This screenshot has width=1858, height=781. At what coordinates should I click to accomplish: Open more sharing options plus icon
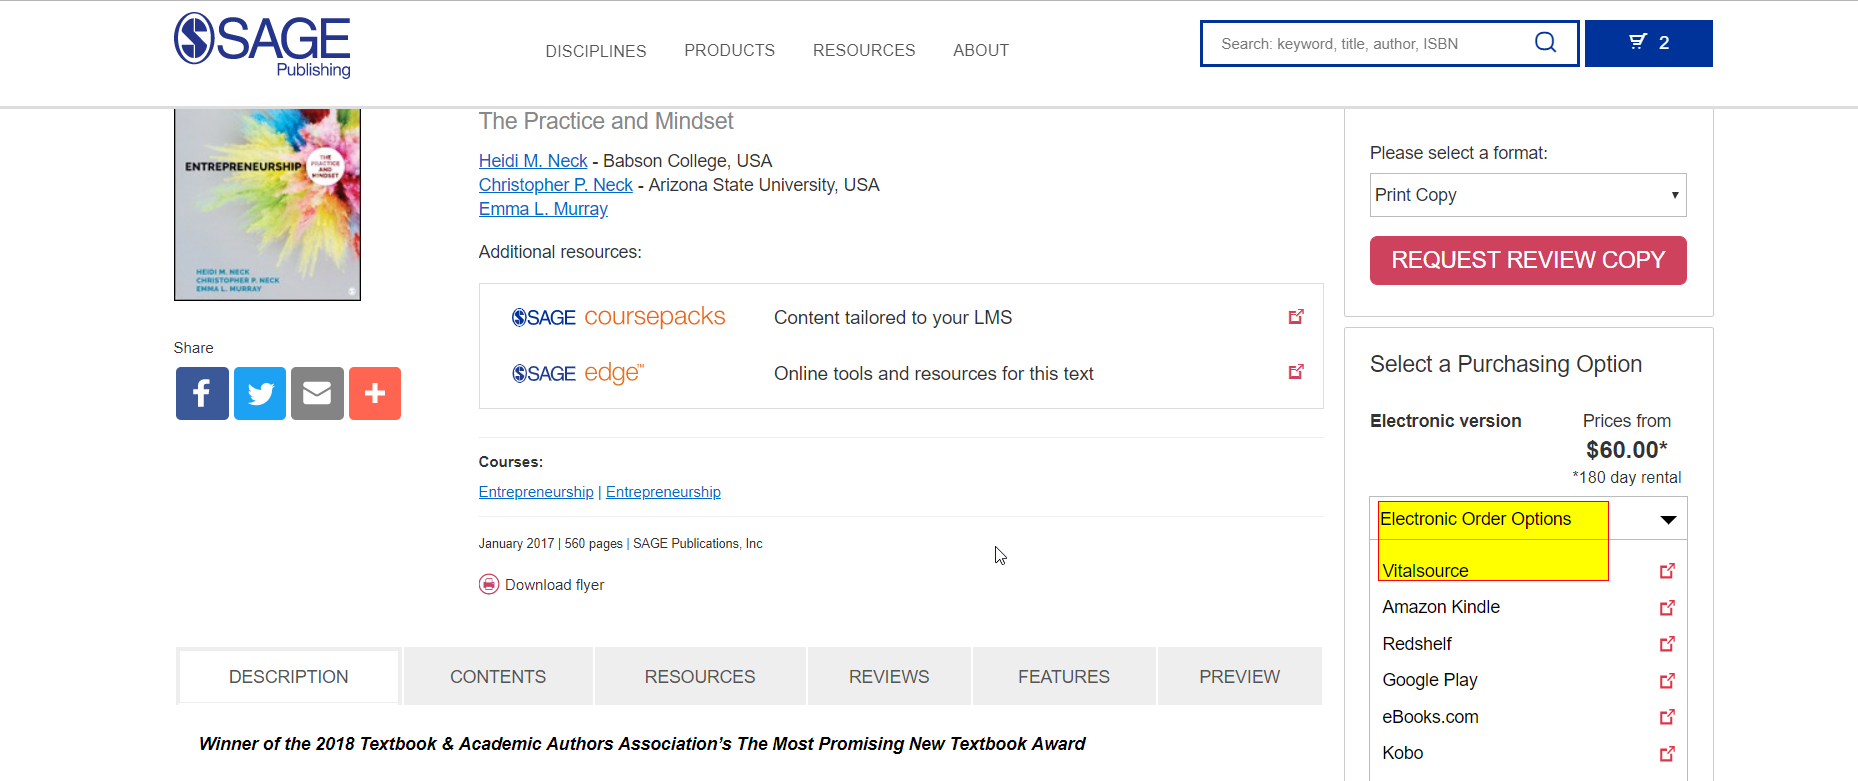point(375,393)
